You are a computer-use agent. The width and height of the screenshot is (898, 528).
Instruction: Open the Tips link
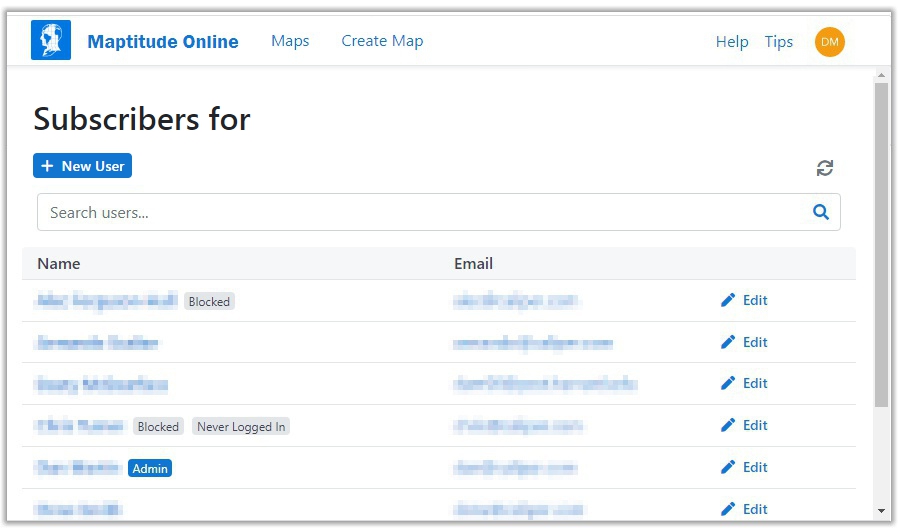(x=779, y=42)
